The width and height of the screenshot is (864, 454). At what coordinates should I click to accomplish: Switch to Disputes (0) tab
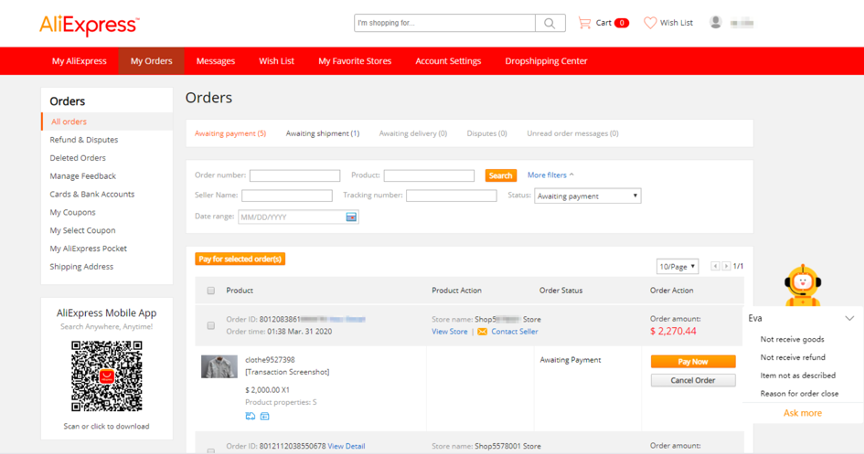487,133
